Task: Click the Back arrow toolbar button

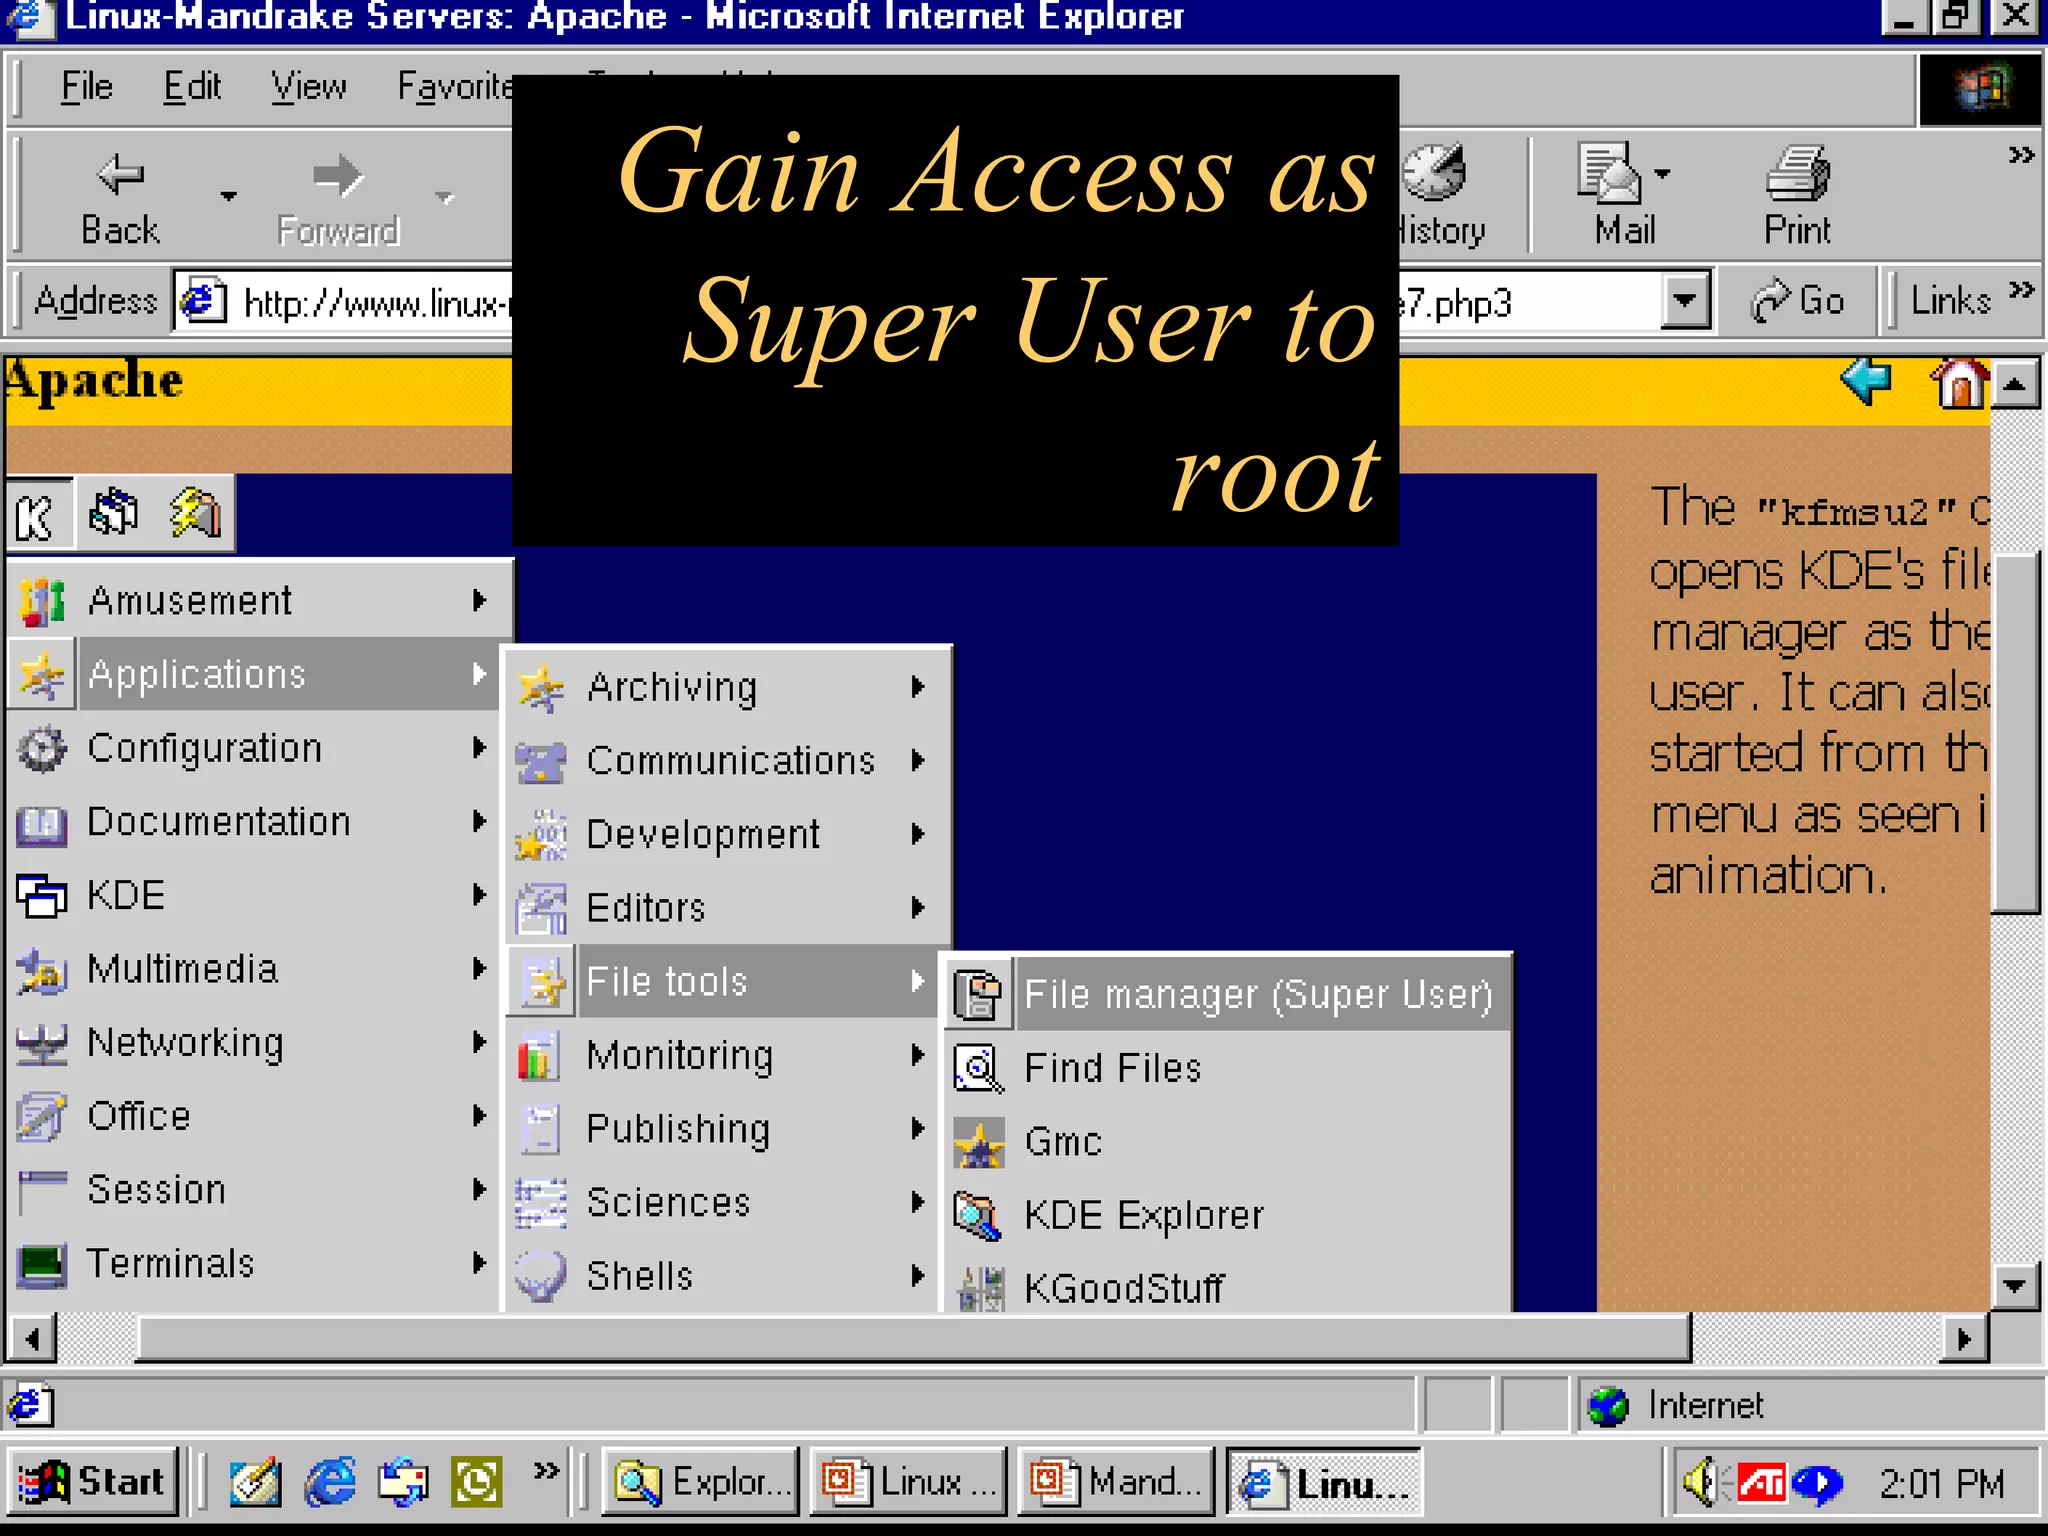Action: point(120,198)
